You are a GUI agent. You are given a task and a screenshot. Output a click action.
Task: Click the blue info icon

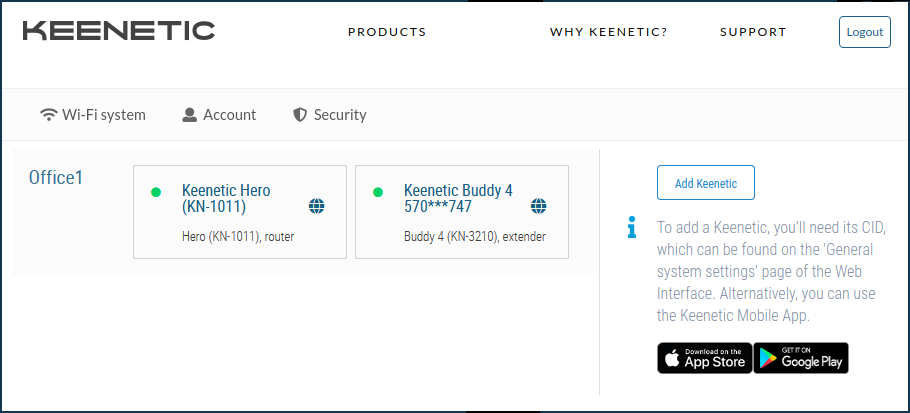(632, 229)
